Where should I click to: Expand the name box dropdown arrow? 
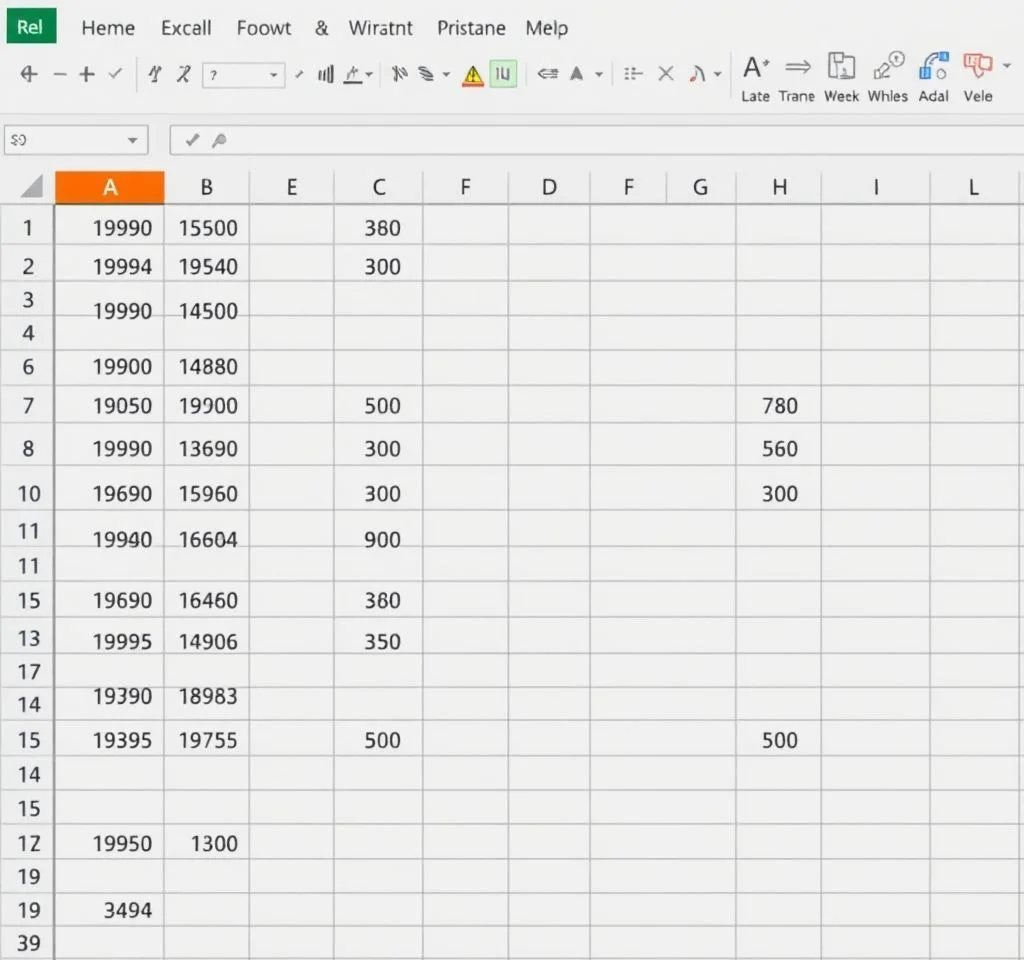click(132, 141)
